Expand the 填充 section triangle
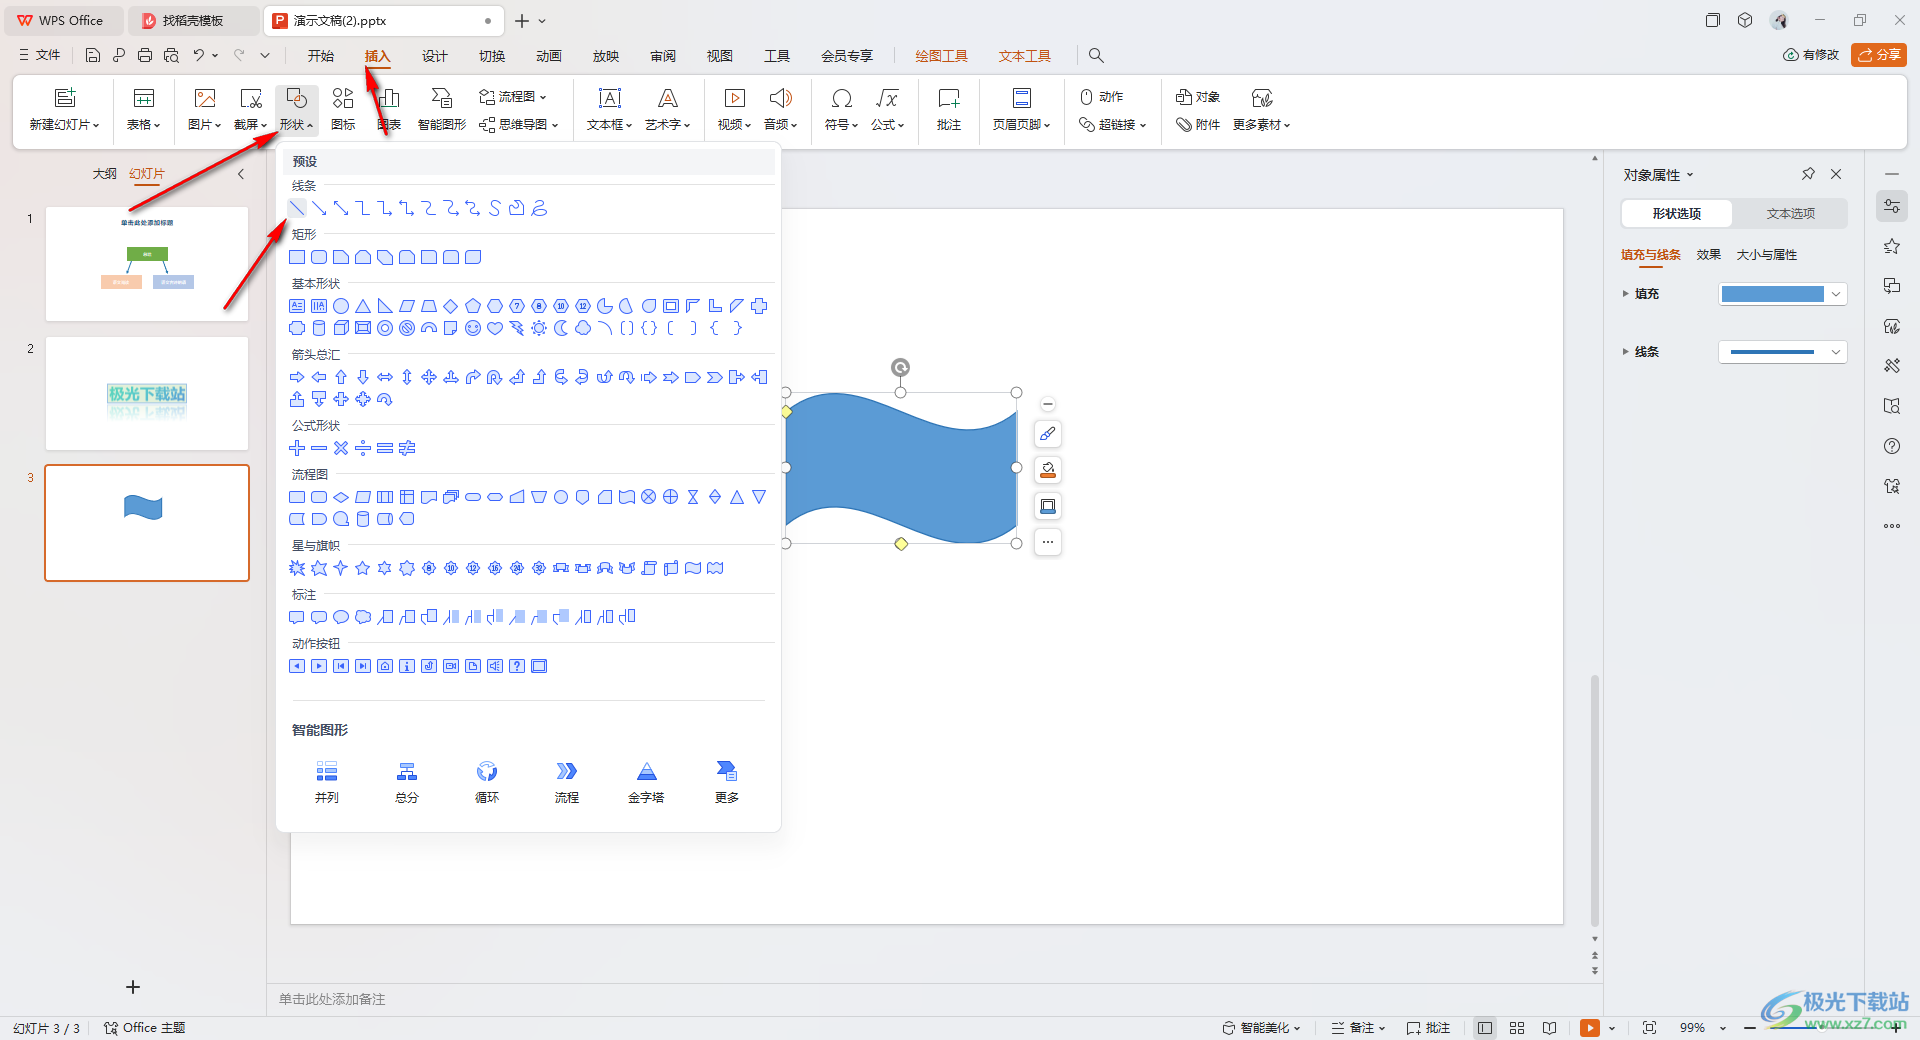Screen dimensions: 1920x1040 coord(1626,294)
